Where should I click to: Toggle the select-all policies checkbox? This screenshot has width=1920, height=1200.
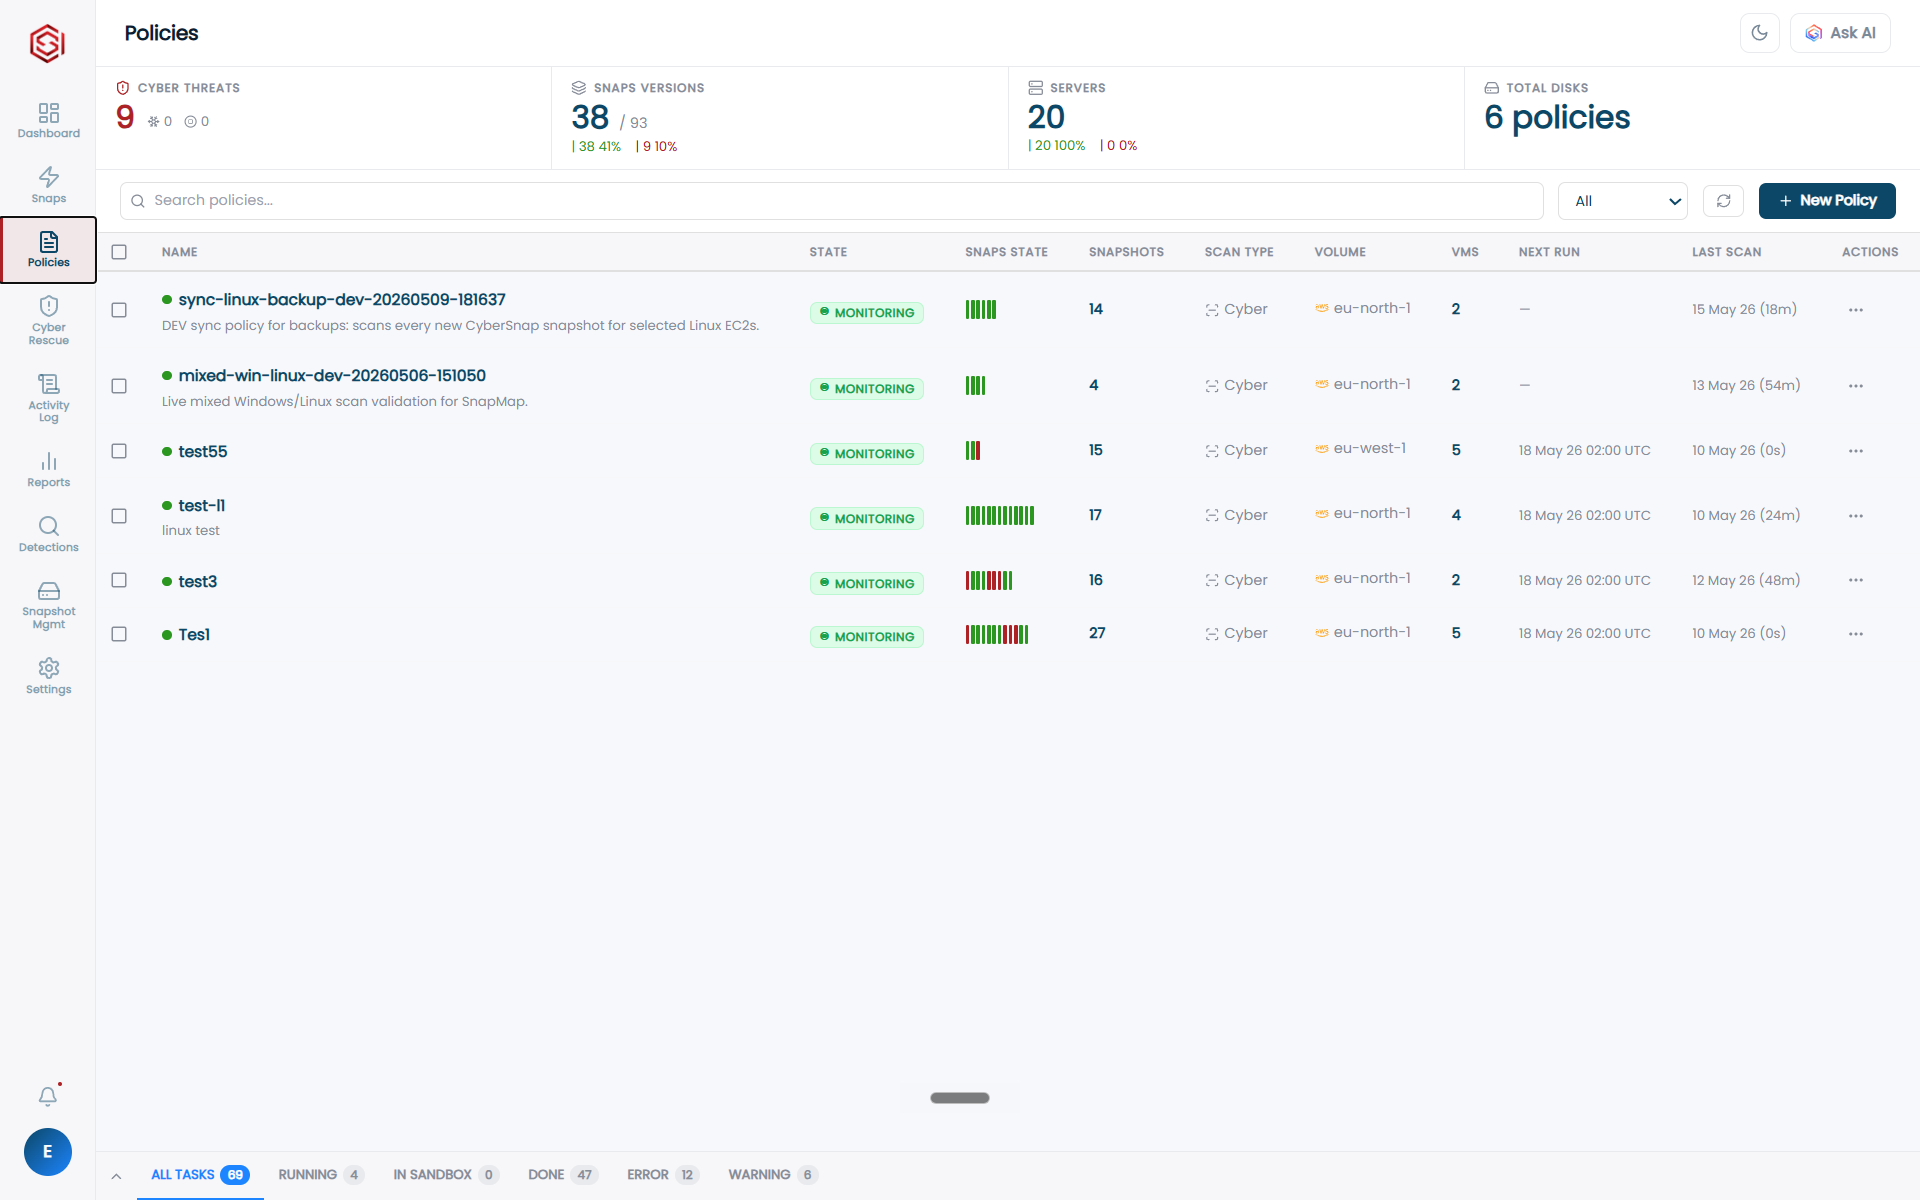[x=119, y=252]
